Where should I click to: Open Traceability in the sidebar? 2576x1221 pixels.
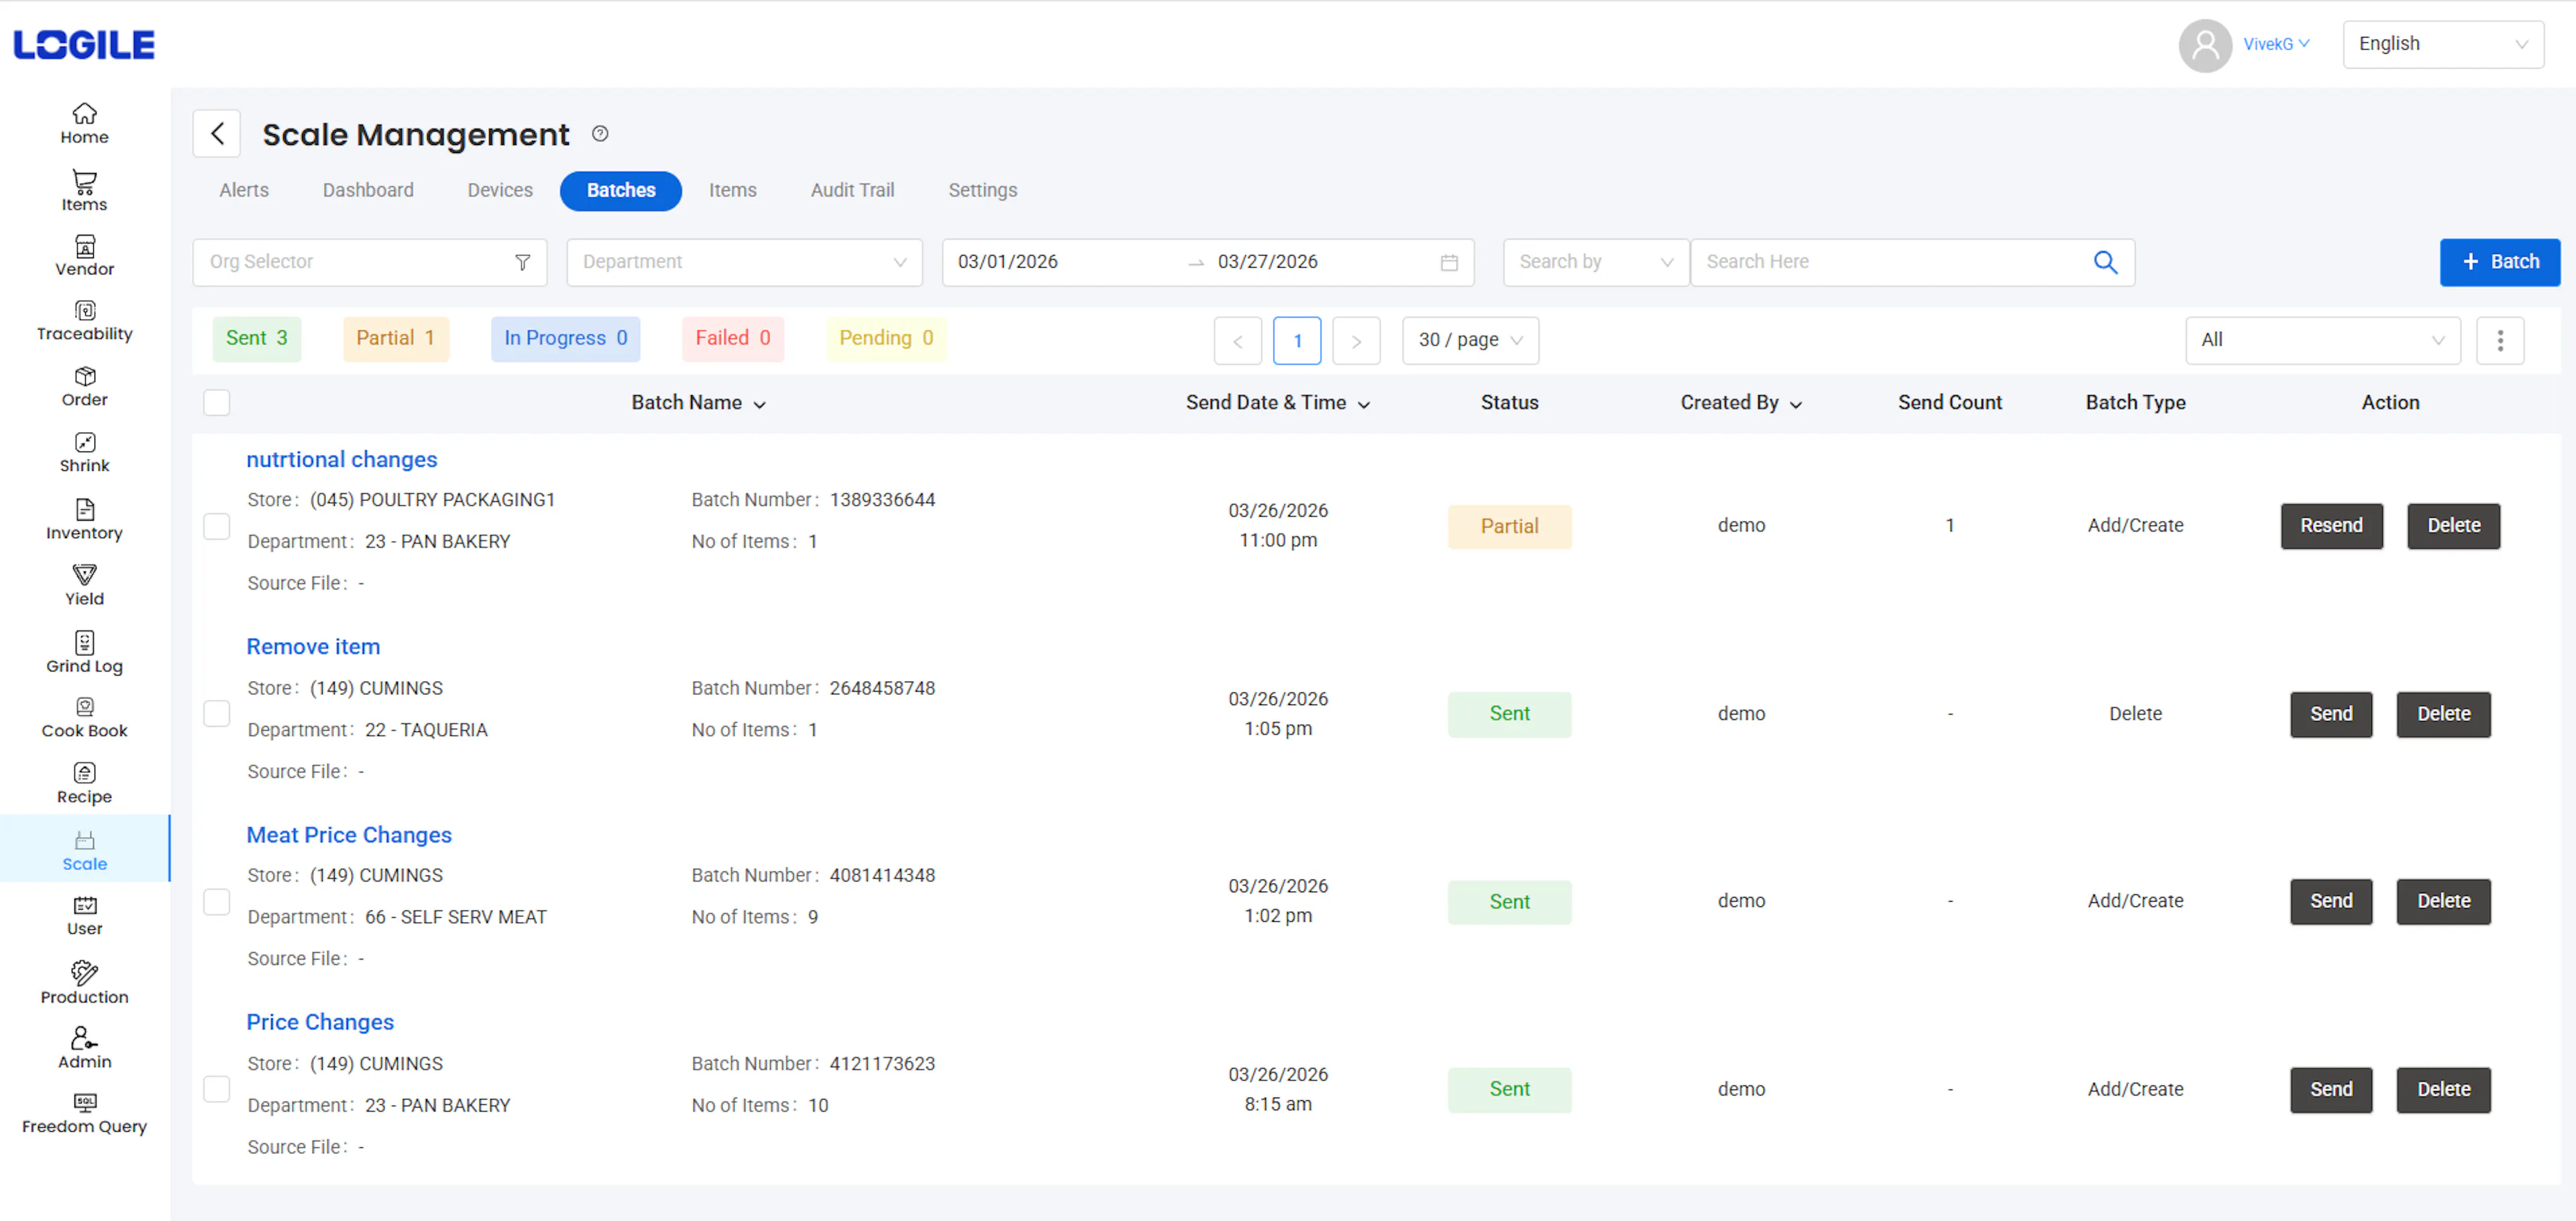pos(84,320)
